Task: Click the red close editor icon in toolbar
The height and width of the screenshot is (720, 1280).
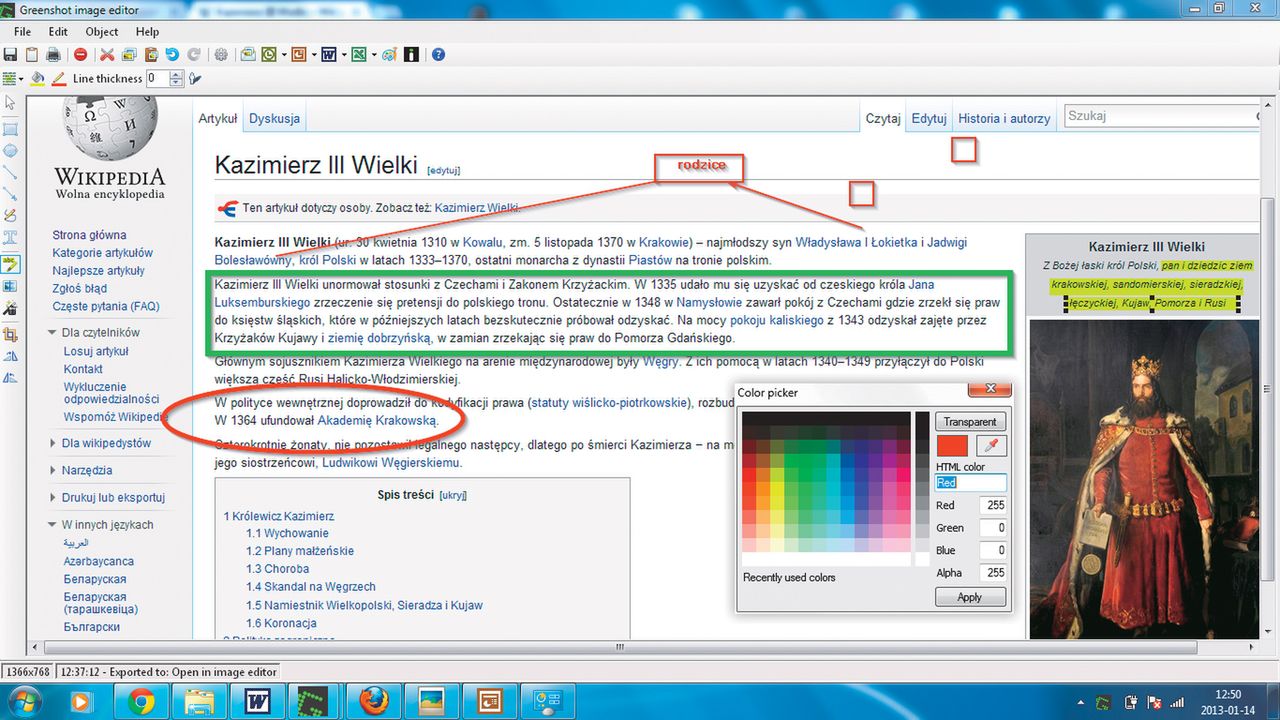Action: [x=80, y=55]
